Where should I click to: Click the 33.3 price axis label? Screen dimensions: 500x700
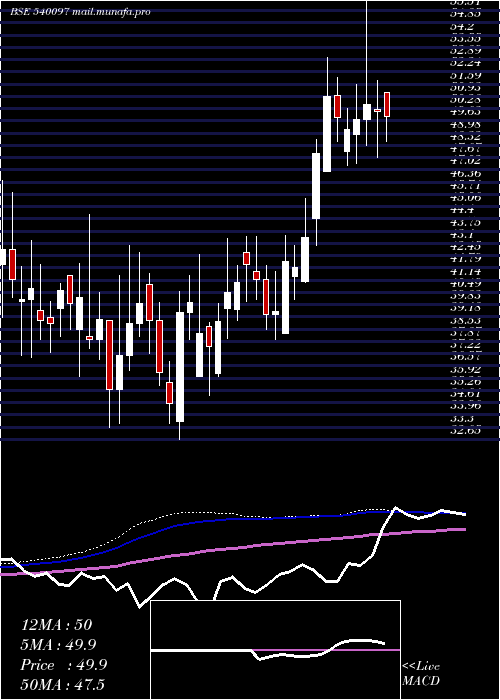(x=462, y=418)
